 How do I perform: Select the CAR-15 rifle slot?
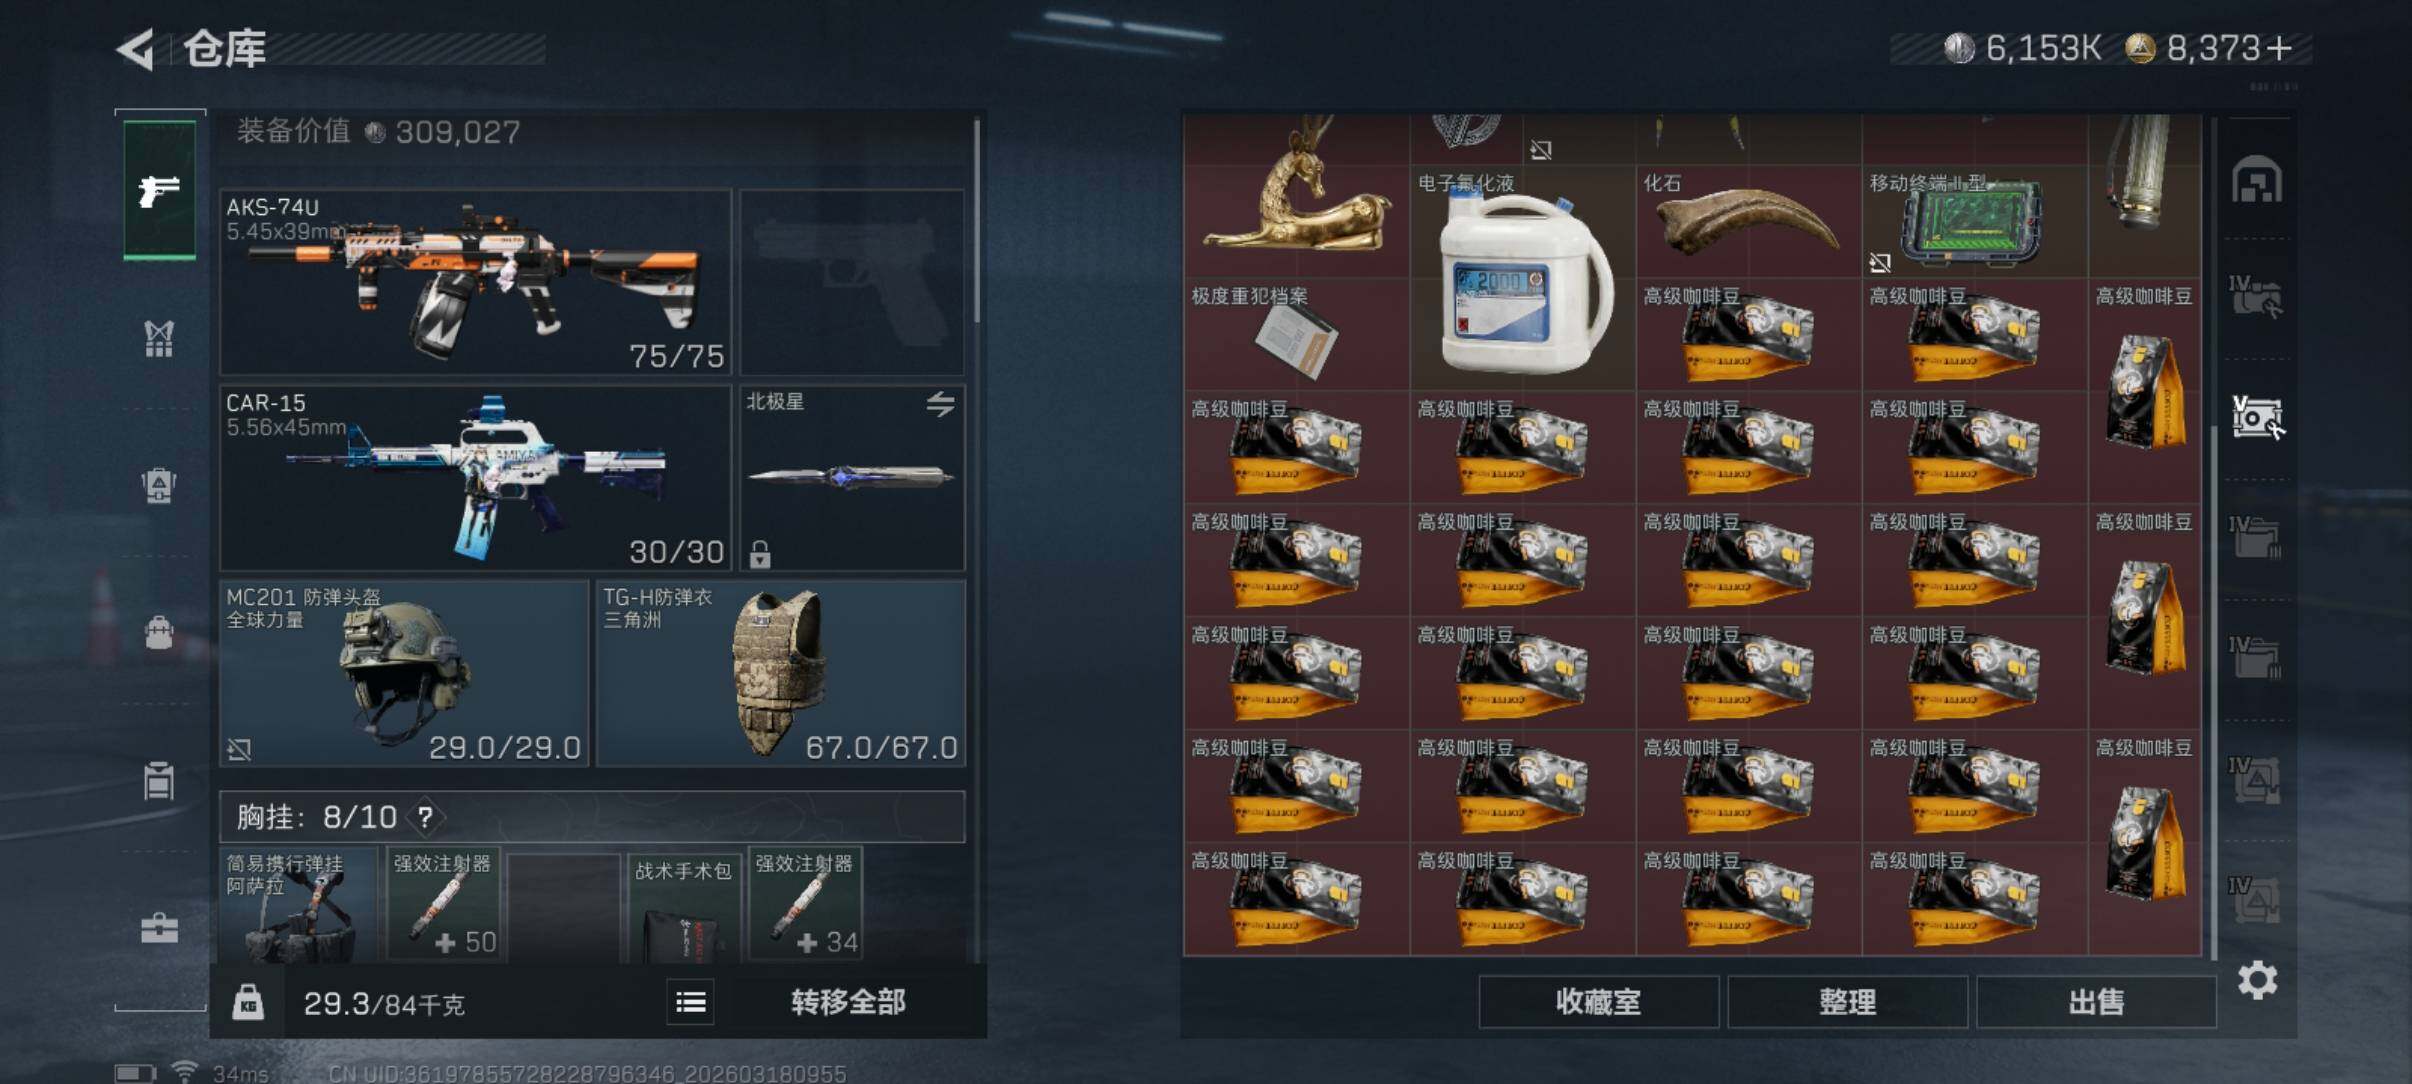476,478
